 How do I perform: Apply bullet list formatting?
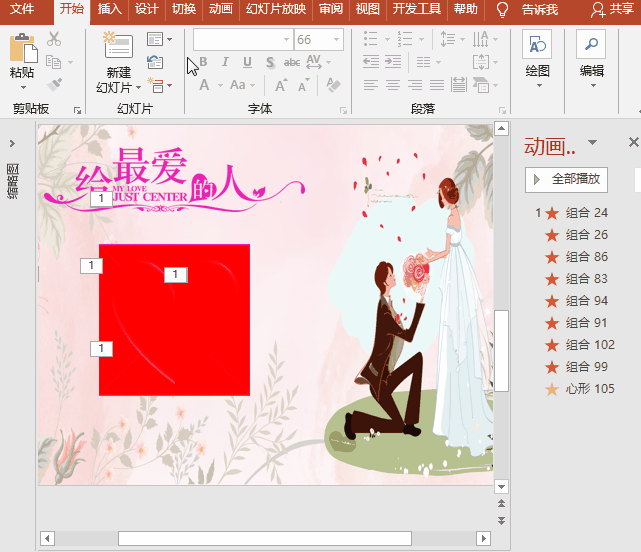click(371, 39)
